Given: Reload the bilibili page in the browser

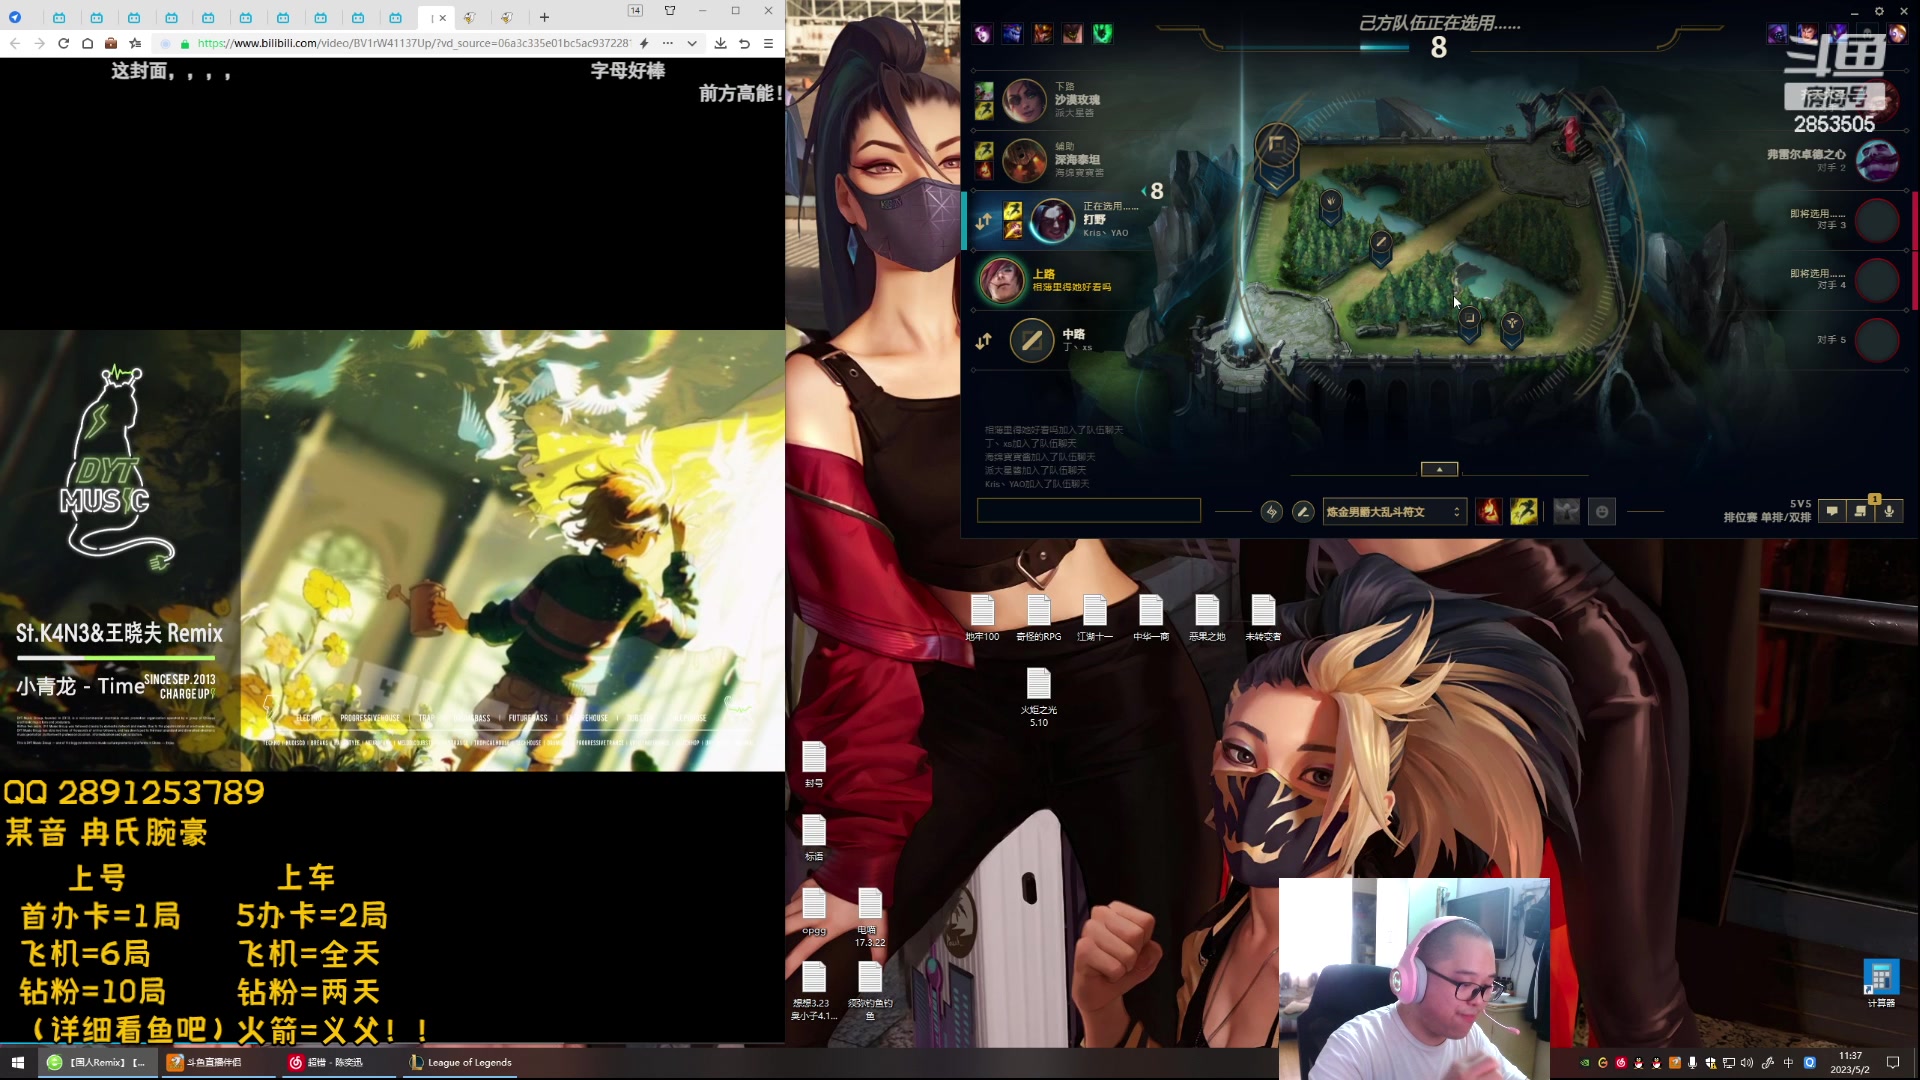Looking at the screenshot, I should click(x=63, y=43).
